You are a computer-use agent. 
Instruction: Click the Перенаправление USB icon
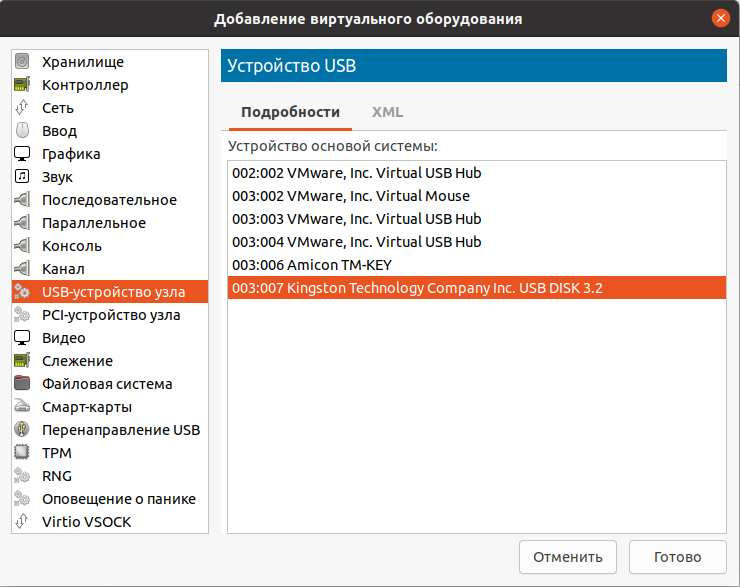pyautogui.click(x=22, y=429)
